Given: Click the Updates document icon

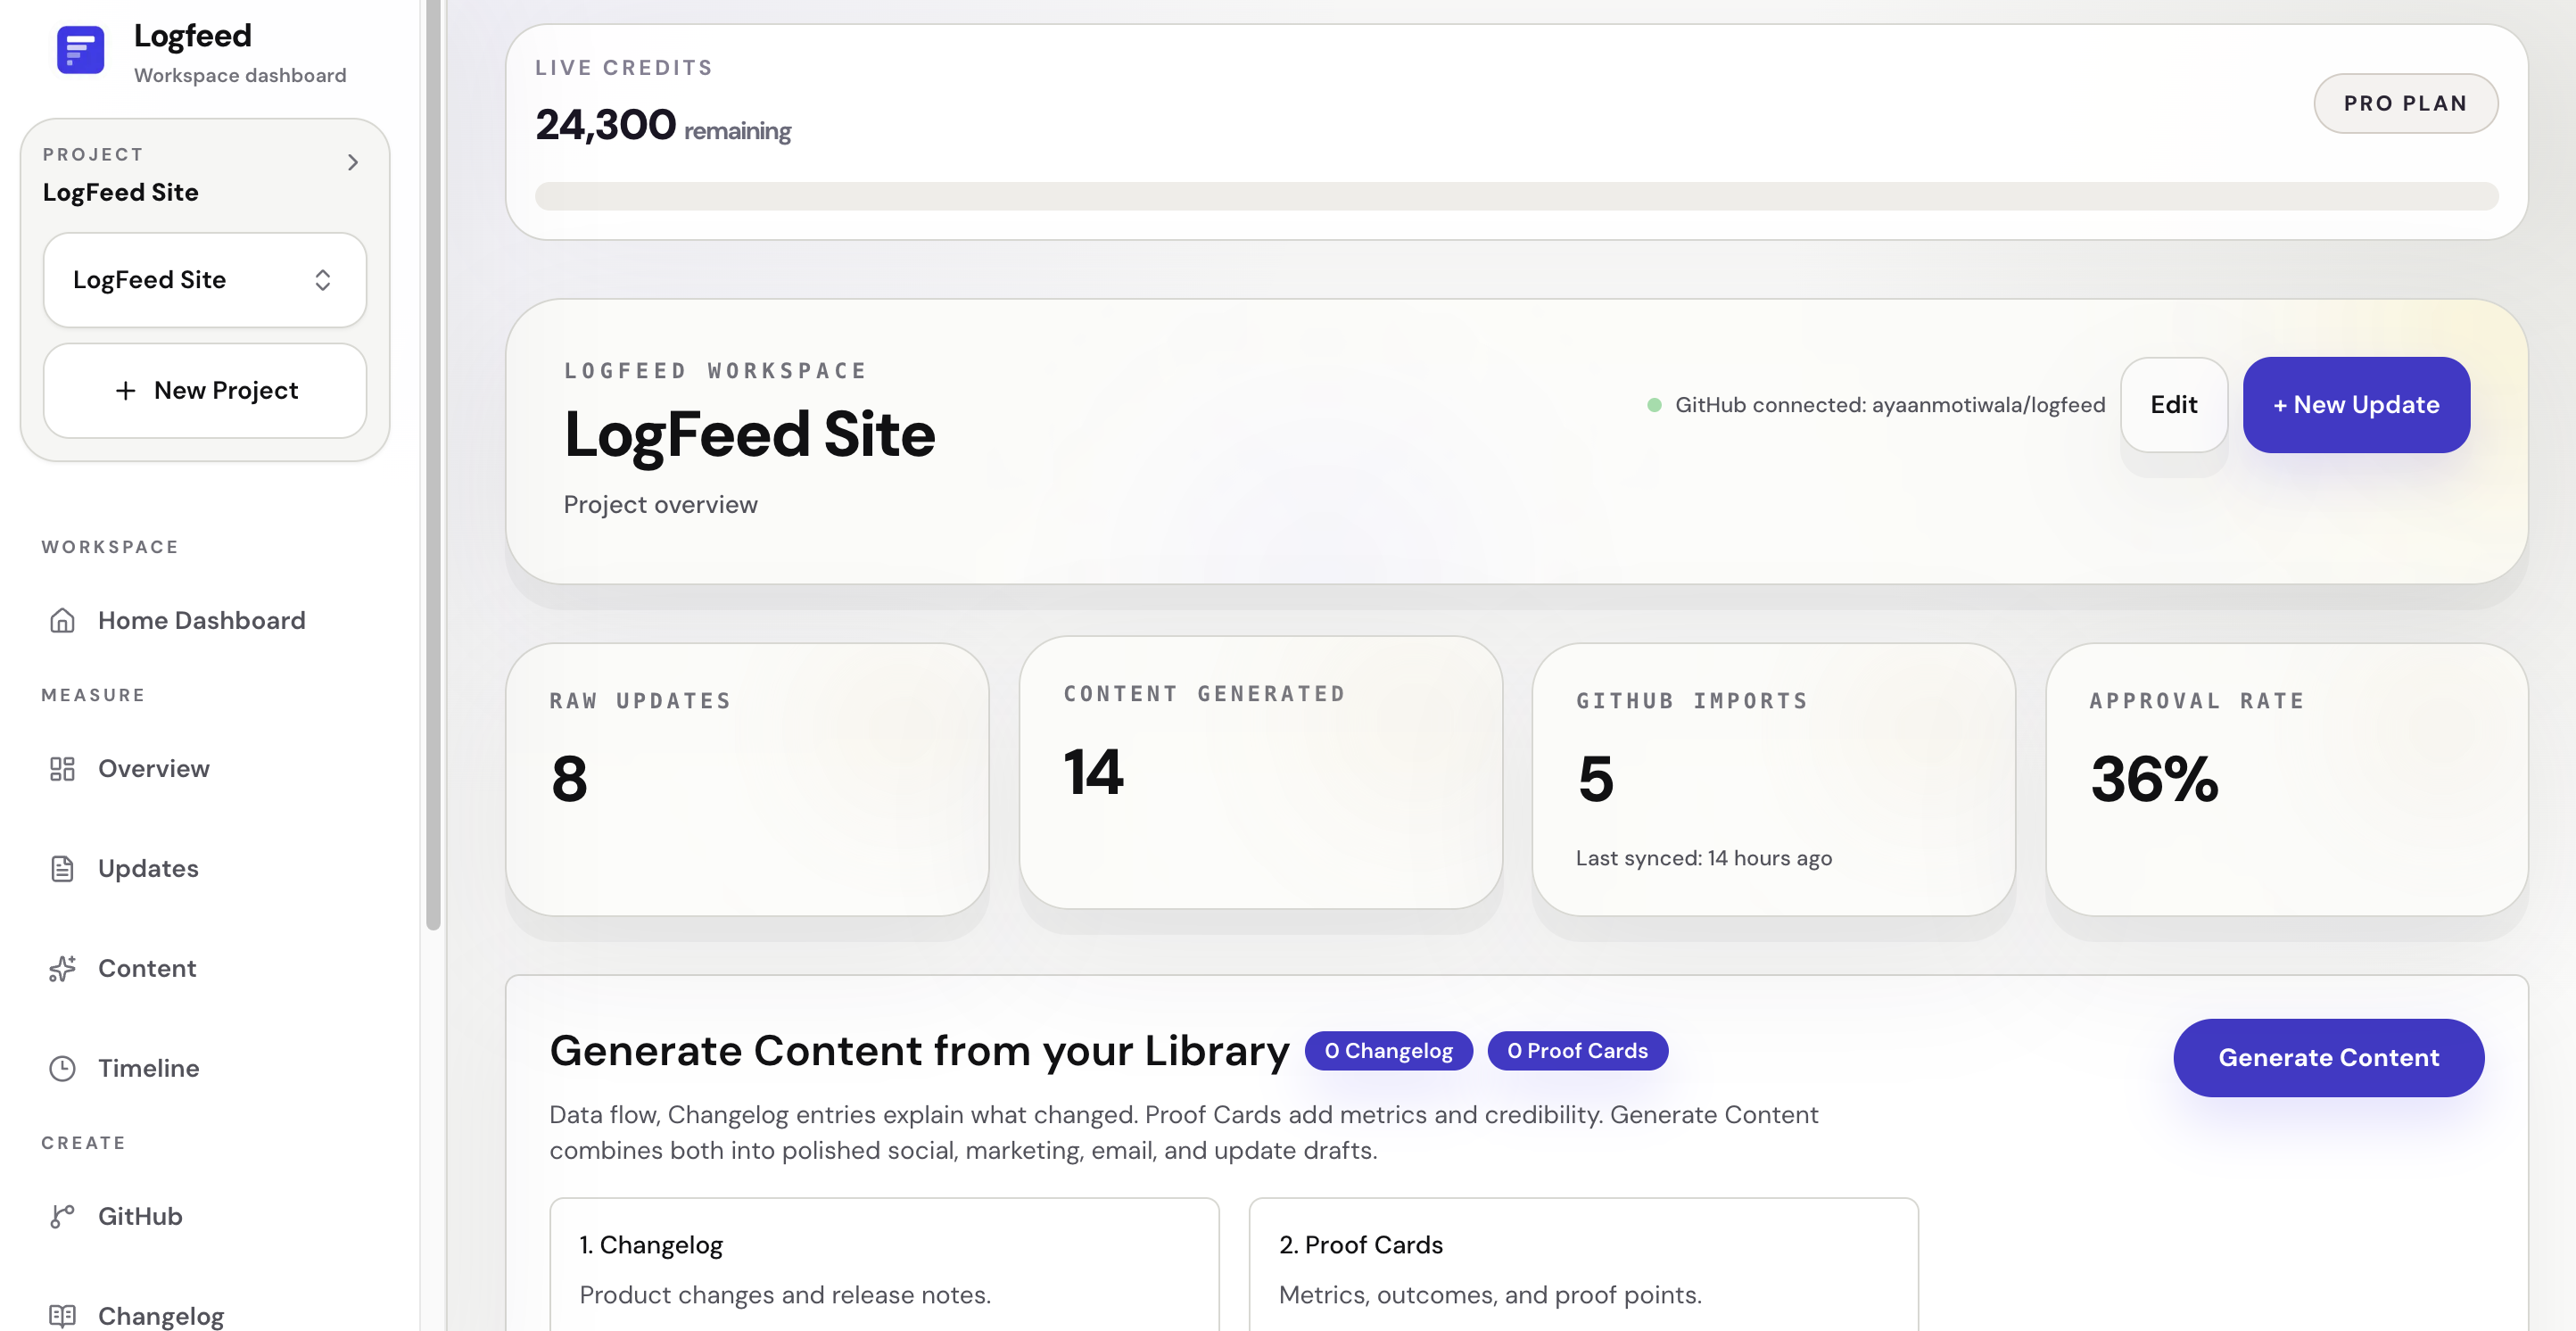Looking at the screenshot, I should [62, 869].
